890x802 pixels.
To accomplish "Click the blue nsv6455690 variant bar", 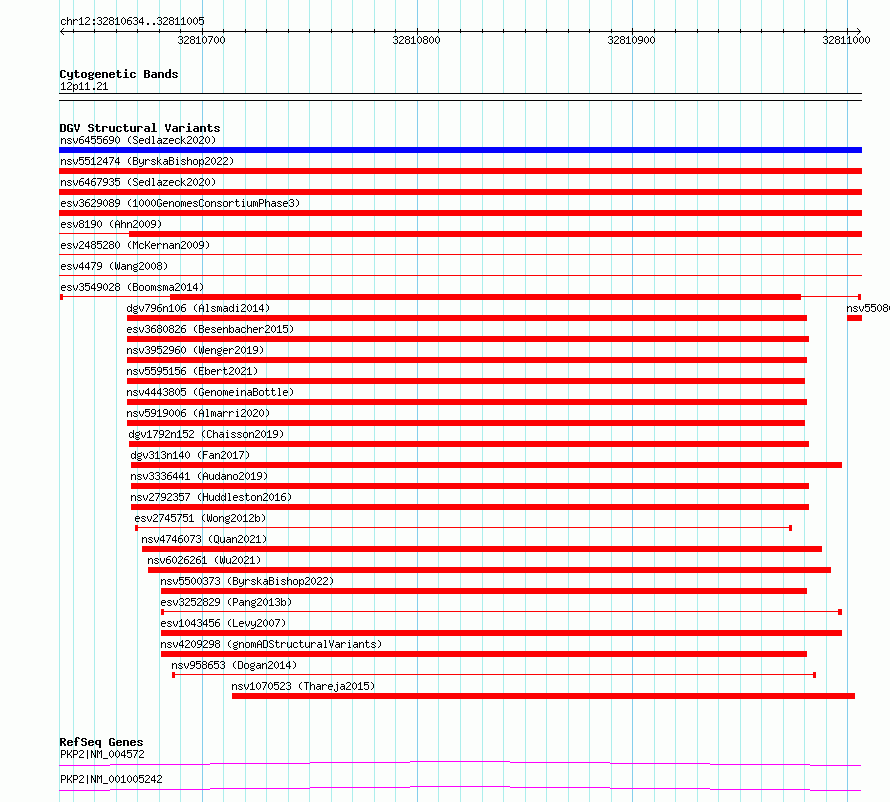I will coord(460,150).
